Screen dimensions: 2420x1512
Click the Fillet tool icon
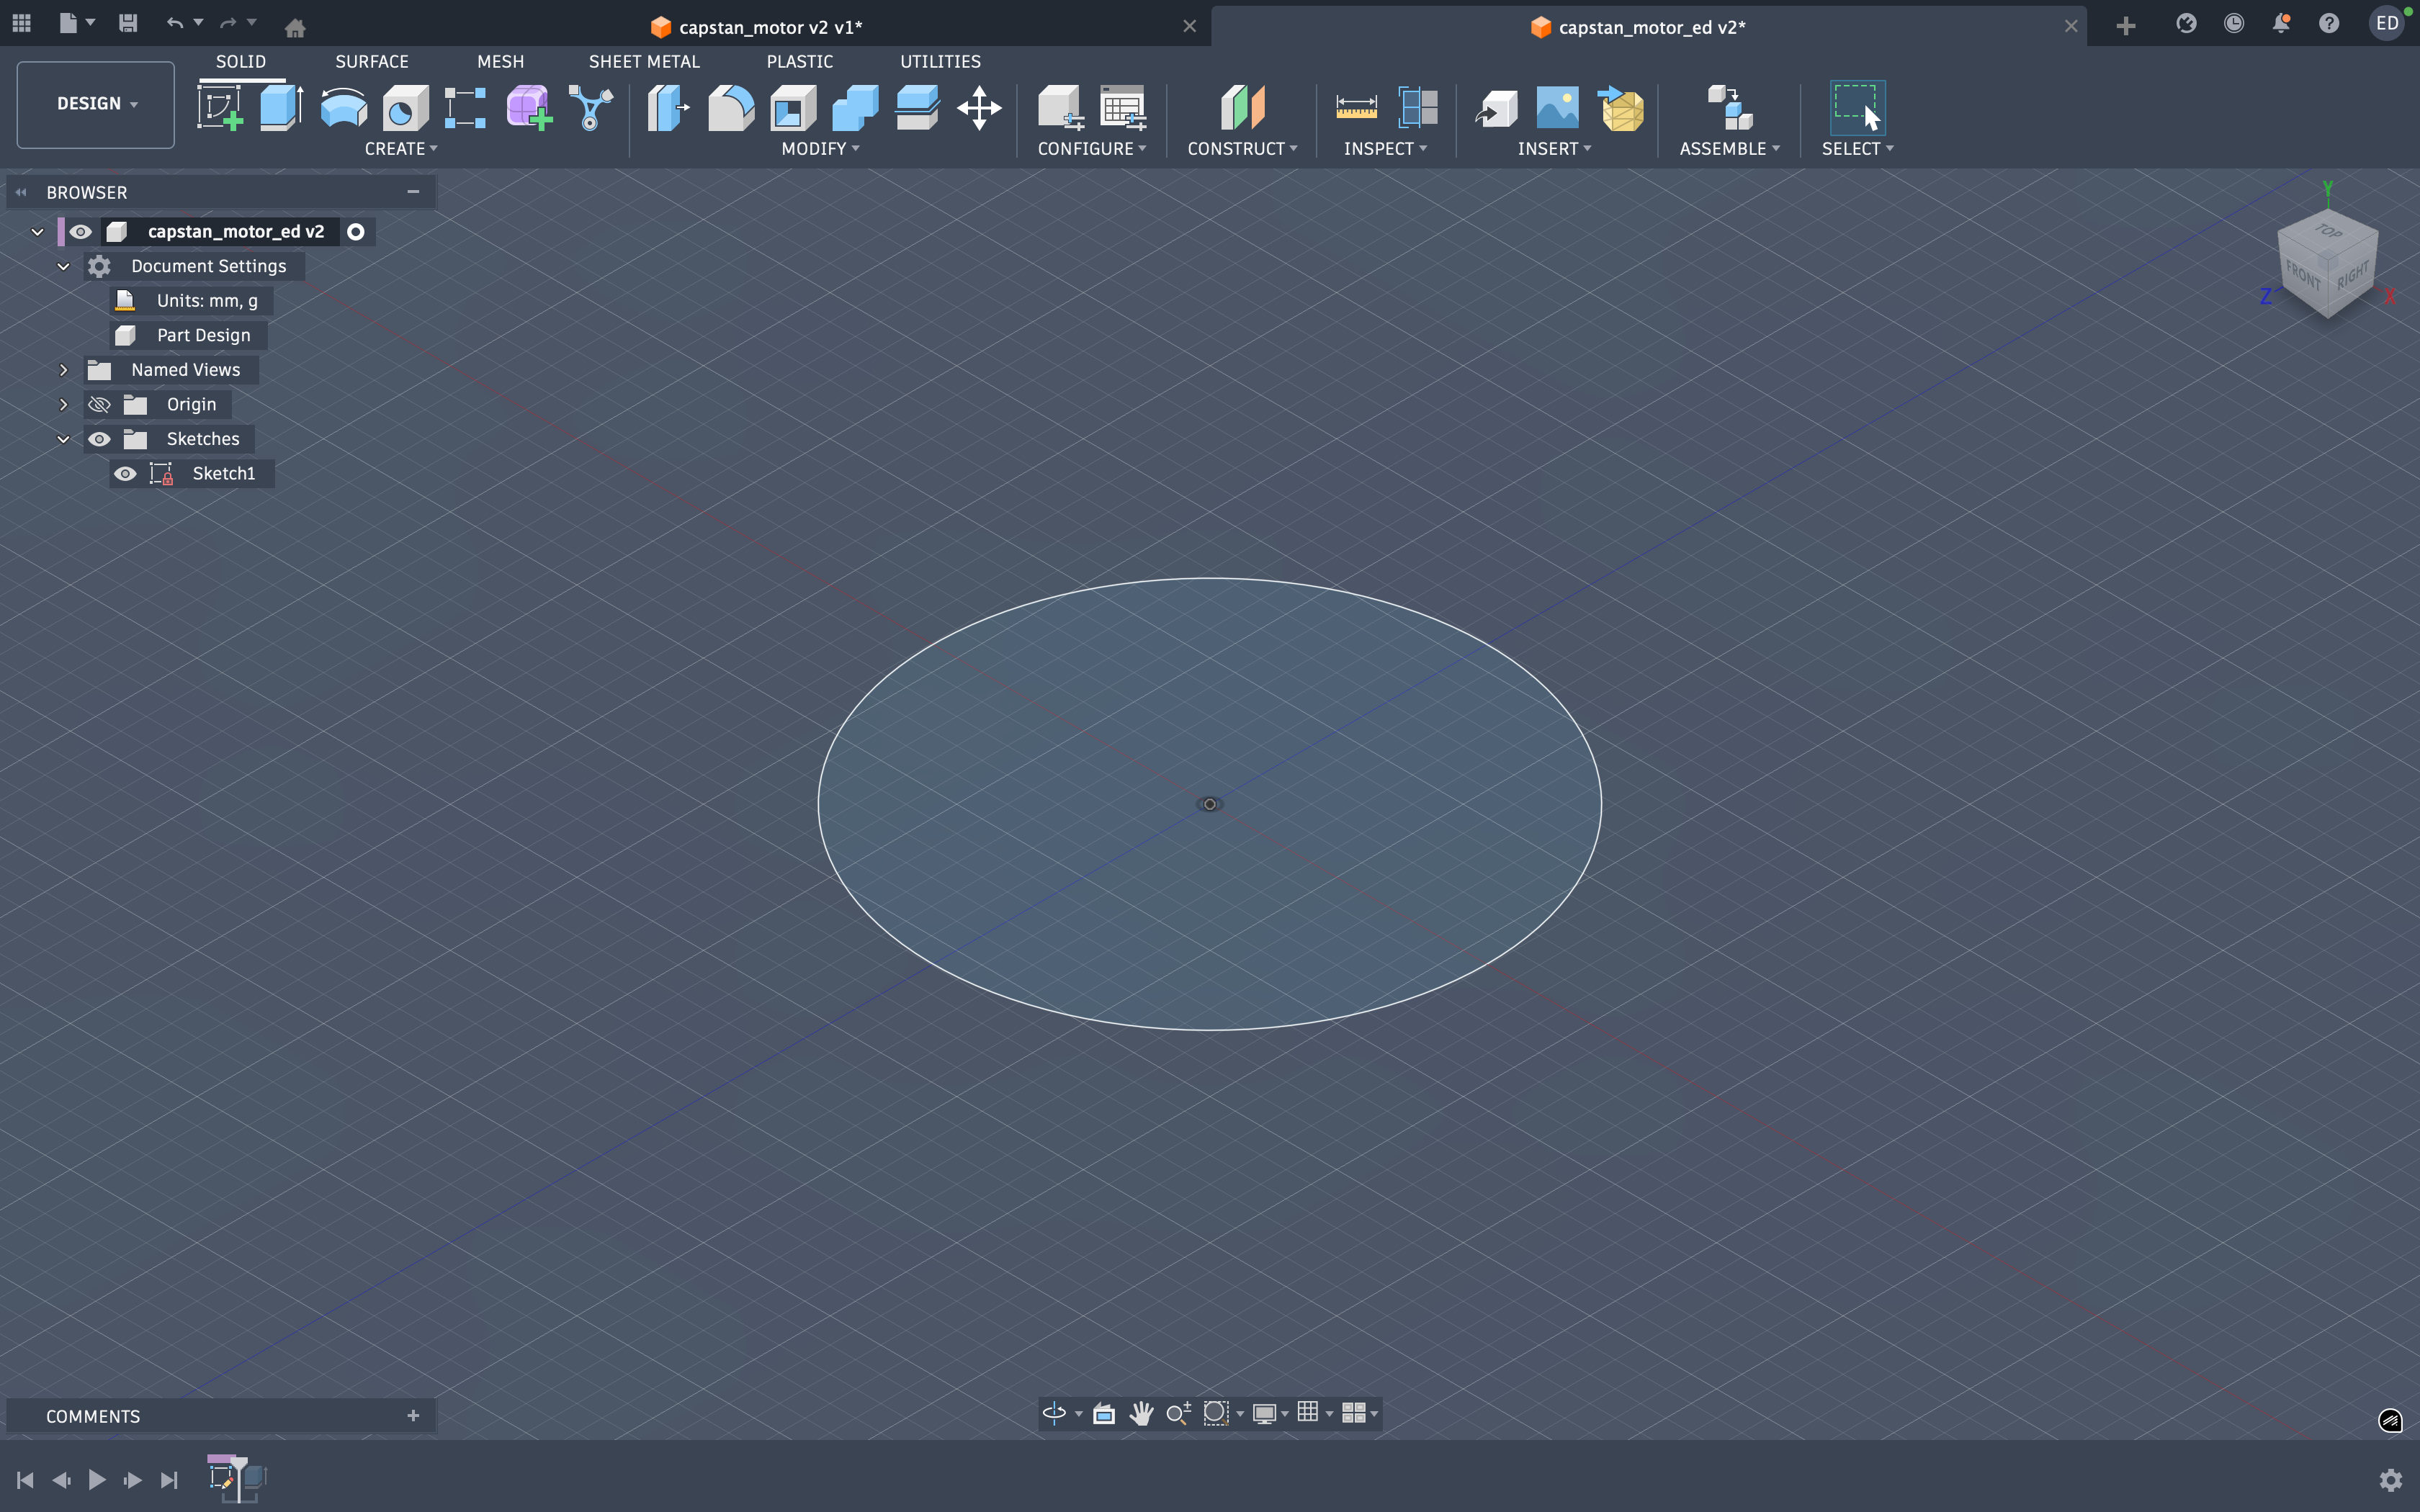pos(731,107)
